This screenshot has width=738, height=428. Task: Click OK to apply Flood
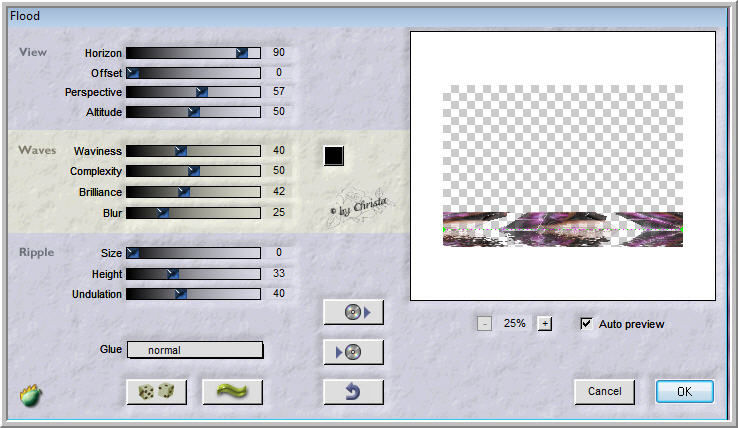[x=685, y=392]
